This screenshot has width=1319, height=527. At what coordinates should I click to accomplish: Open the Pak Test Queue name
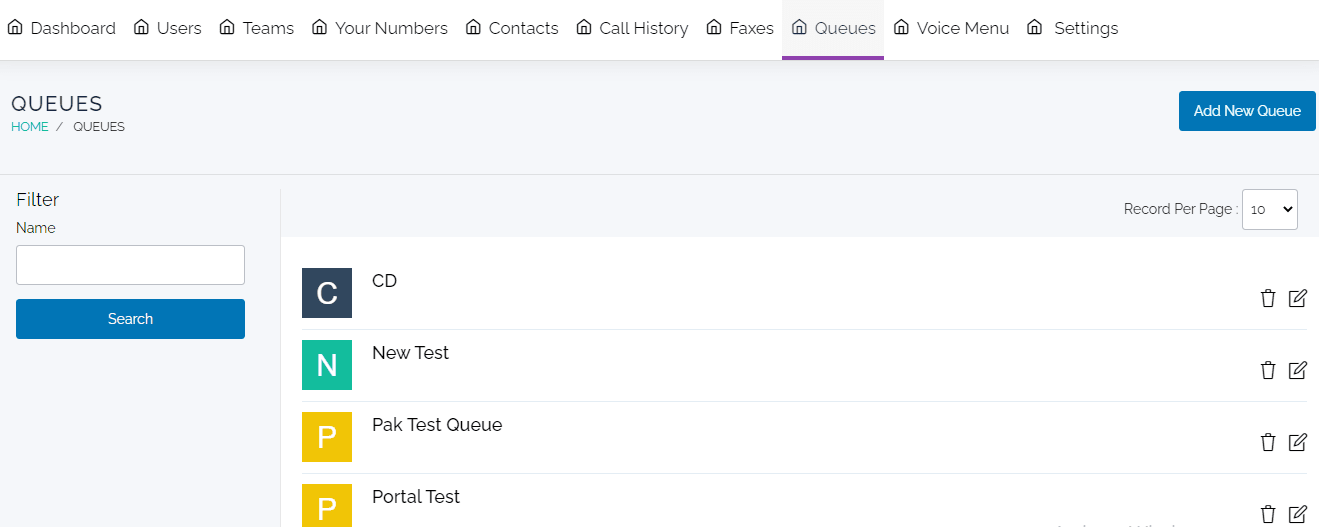(x=437, y=425)
